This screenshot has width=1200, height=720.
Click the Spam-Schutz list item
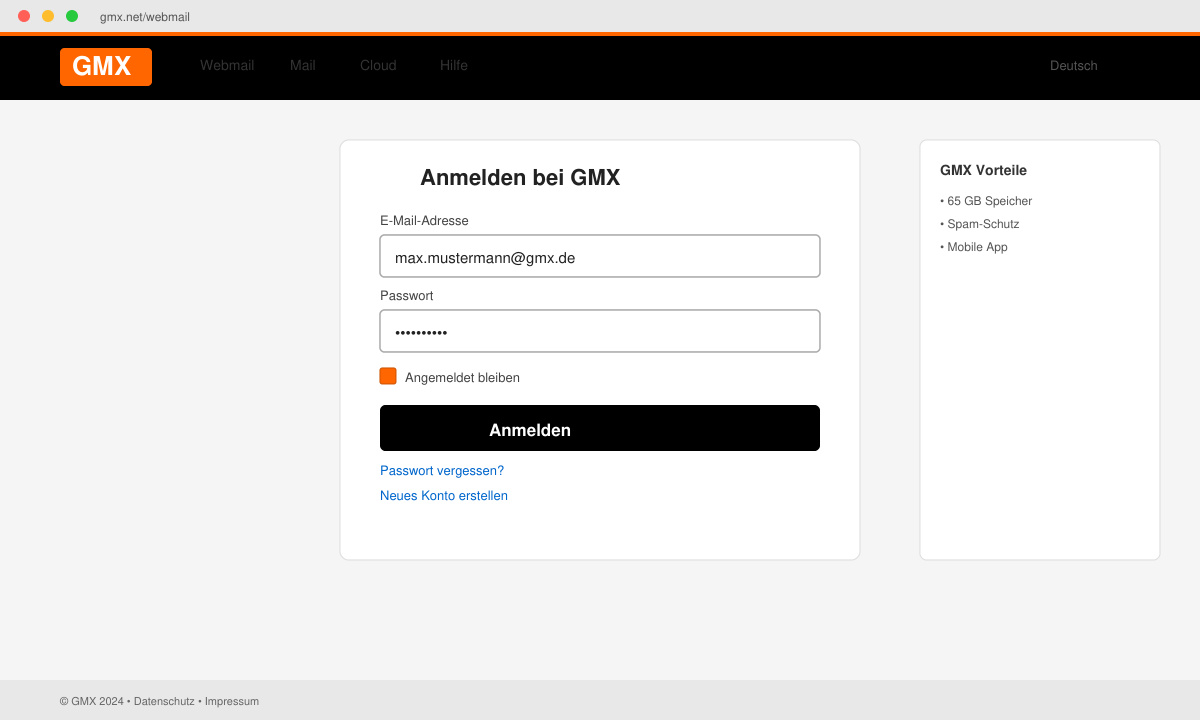[x=980, y=224]
